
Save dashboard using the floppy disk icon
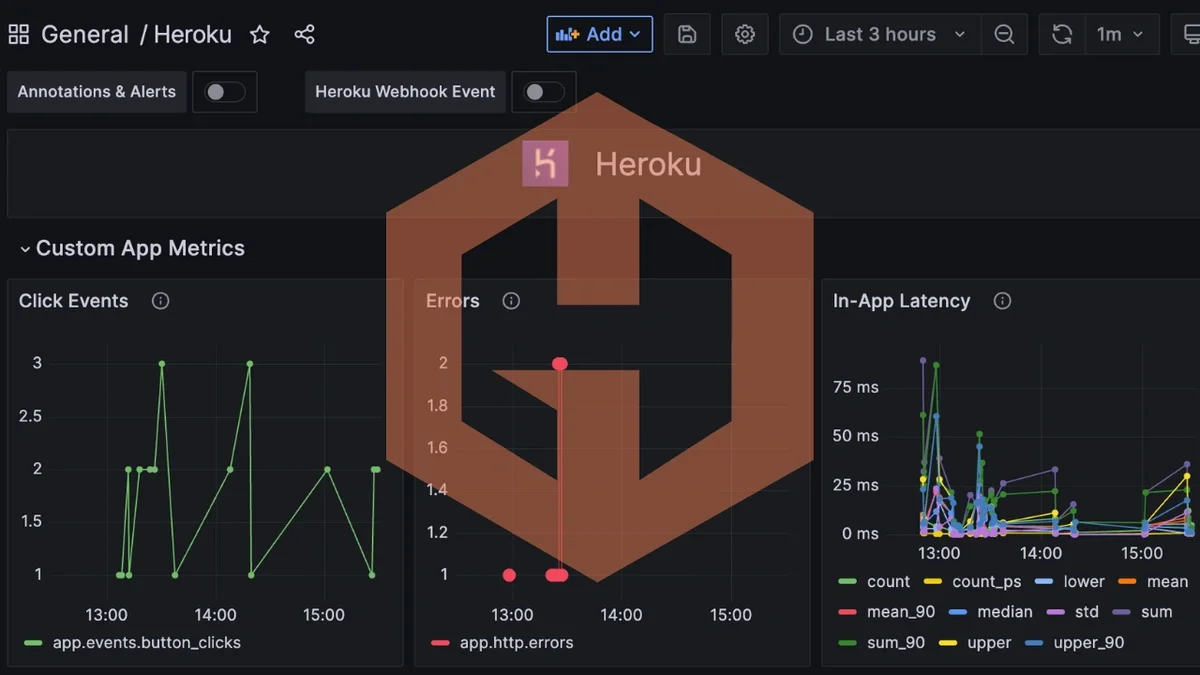687,34
